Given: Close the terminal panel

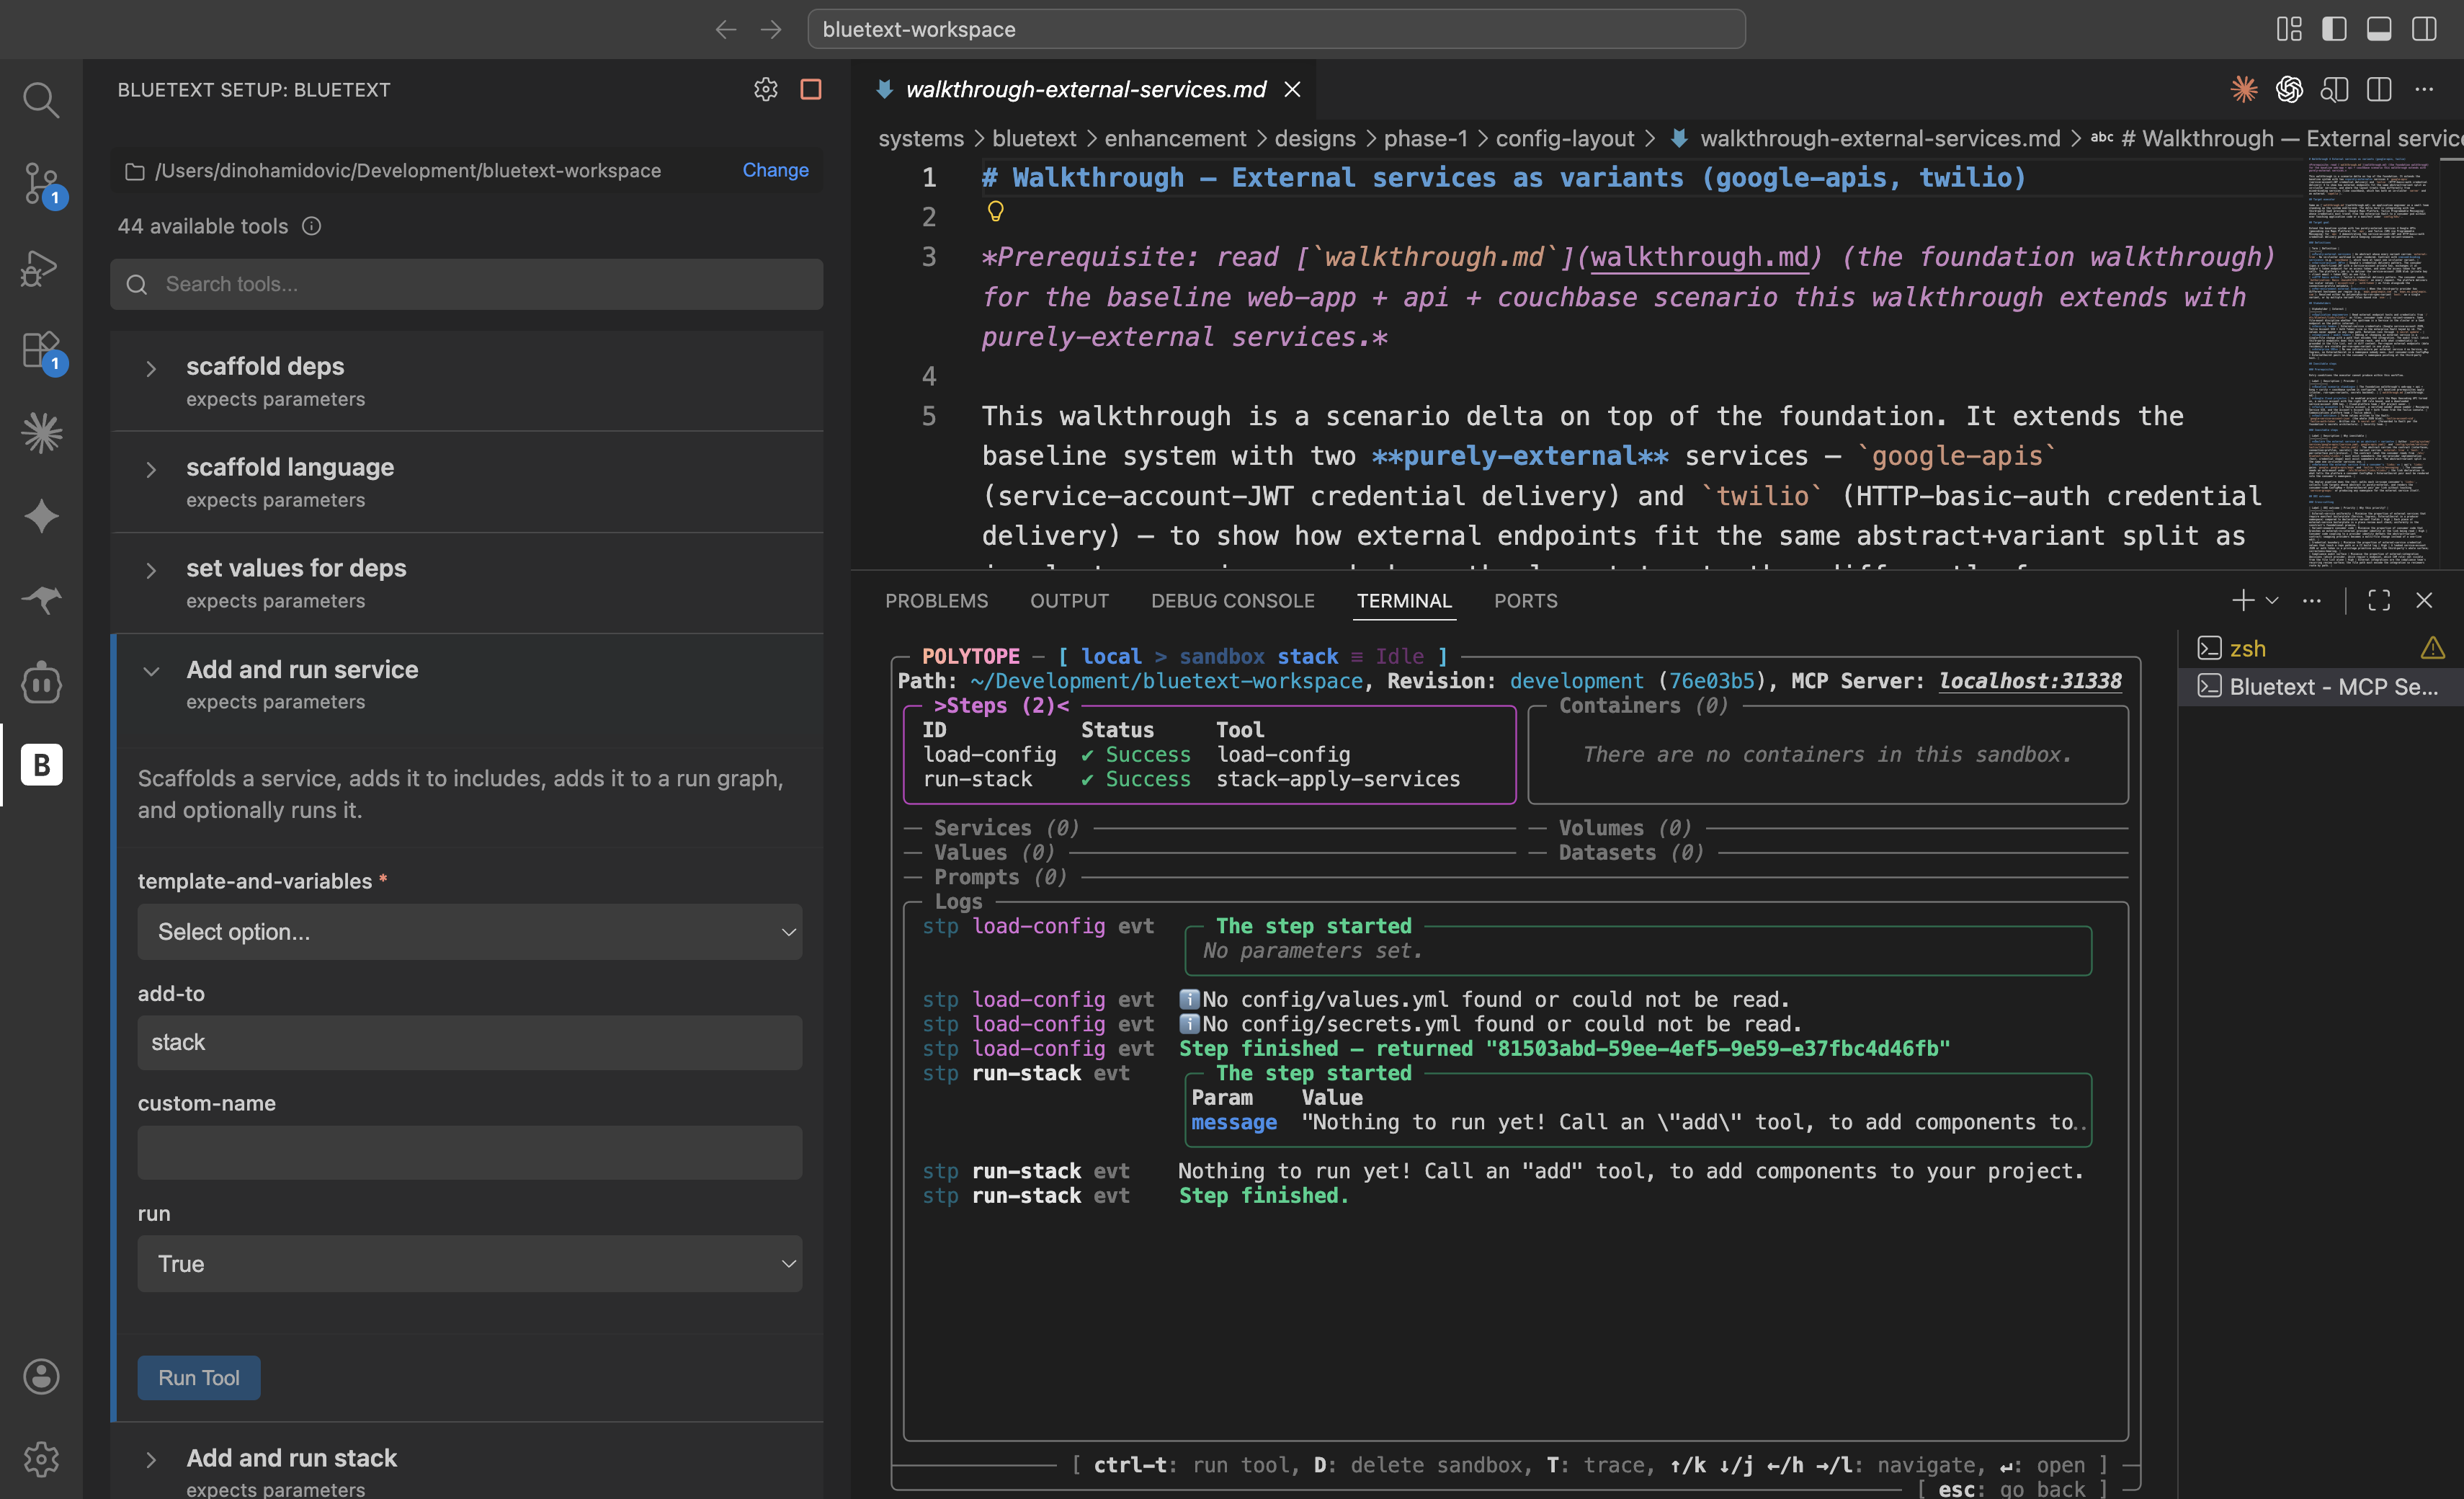Looking at the screenshot, I should pyautogui.click(x=2424, y=600).
